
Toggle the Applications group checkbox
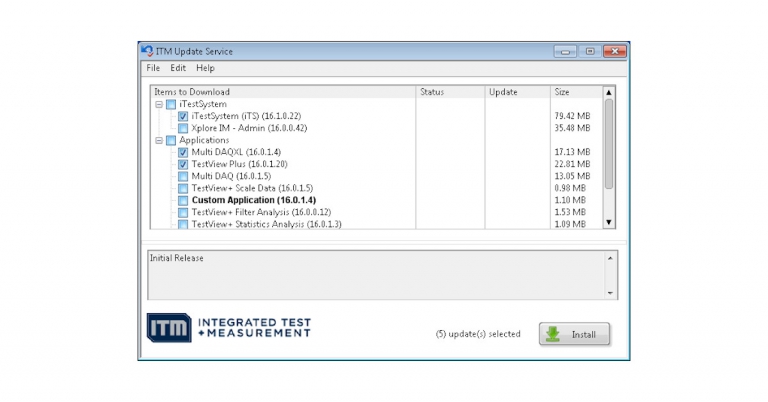(171, 141)
